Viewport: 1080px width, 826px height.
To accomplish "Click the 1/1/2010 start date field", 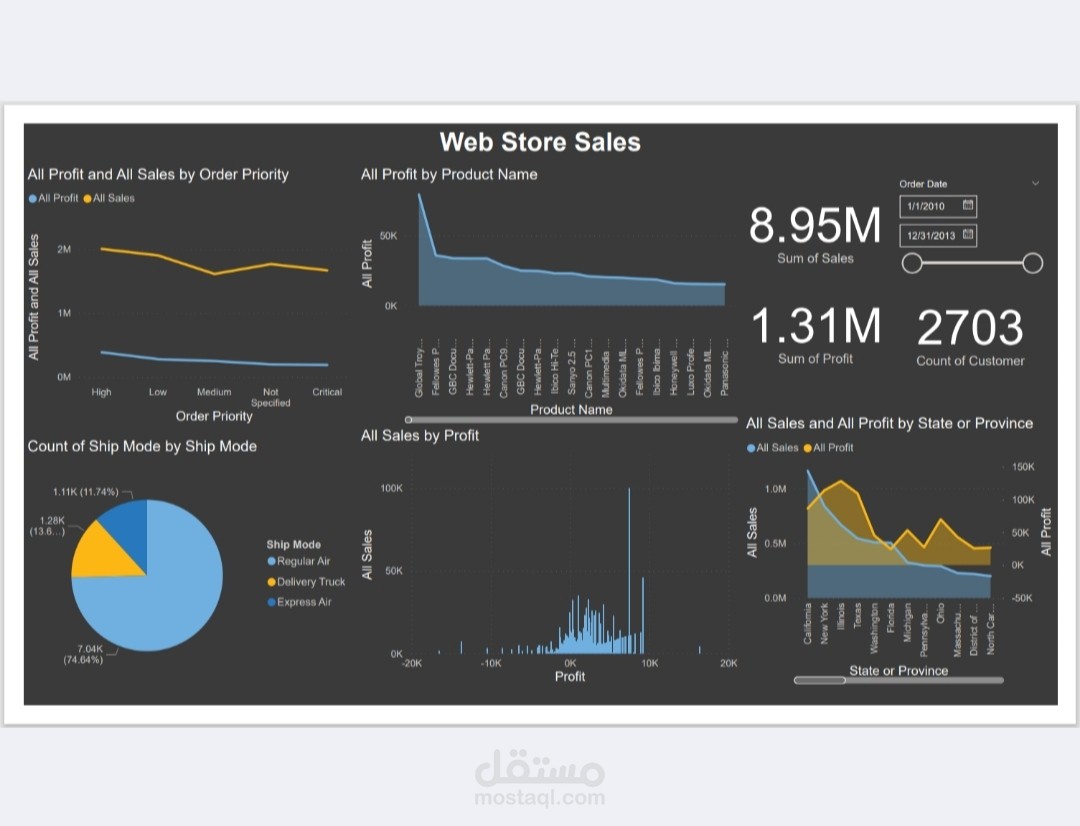I will point(938,206).
